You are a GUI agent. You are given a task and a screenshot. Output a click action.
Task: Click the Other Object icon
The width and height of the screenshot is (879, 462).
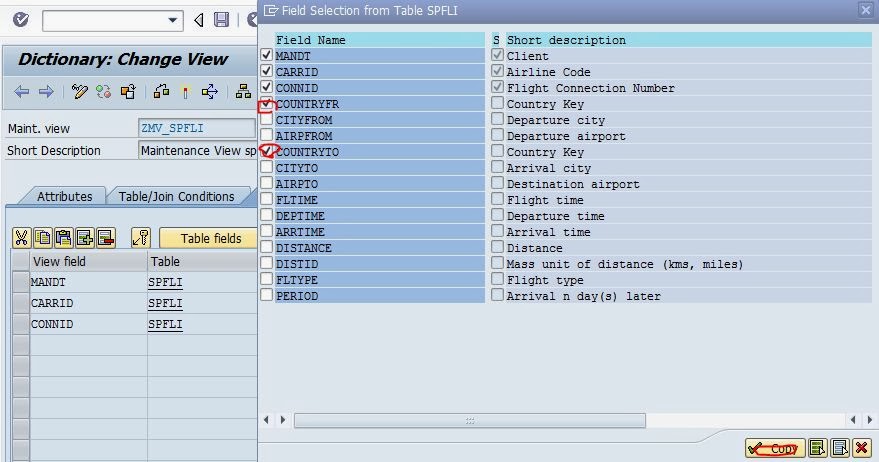click(128, 92)
